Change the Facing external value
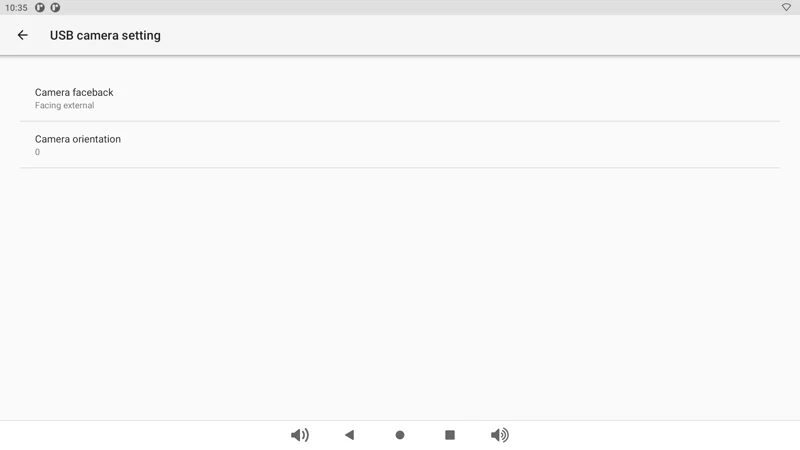 (x=64, y=106)
